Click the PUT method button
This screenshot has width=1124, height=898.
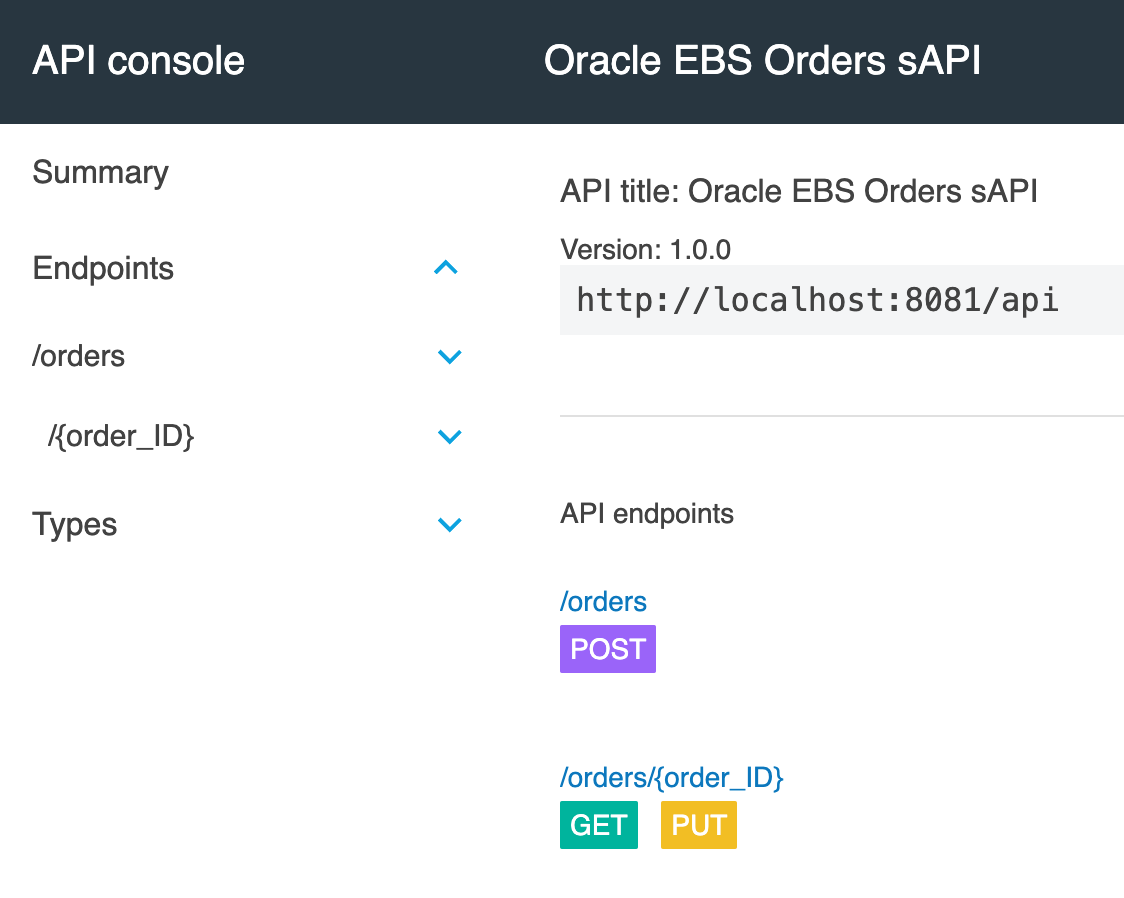tap(699, 825)
